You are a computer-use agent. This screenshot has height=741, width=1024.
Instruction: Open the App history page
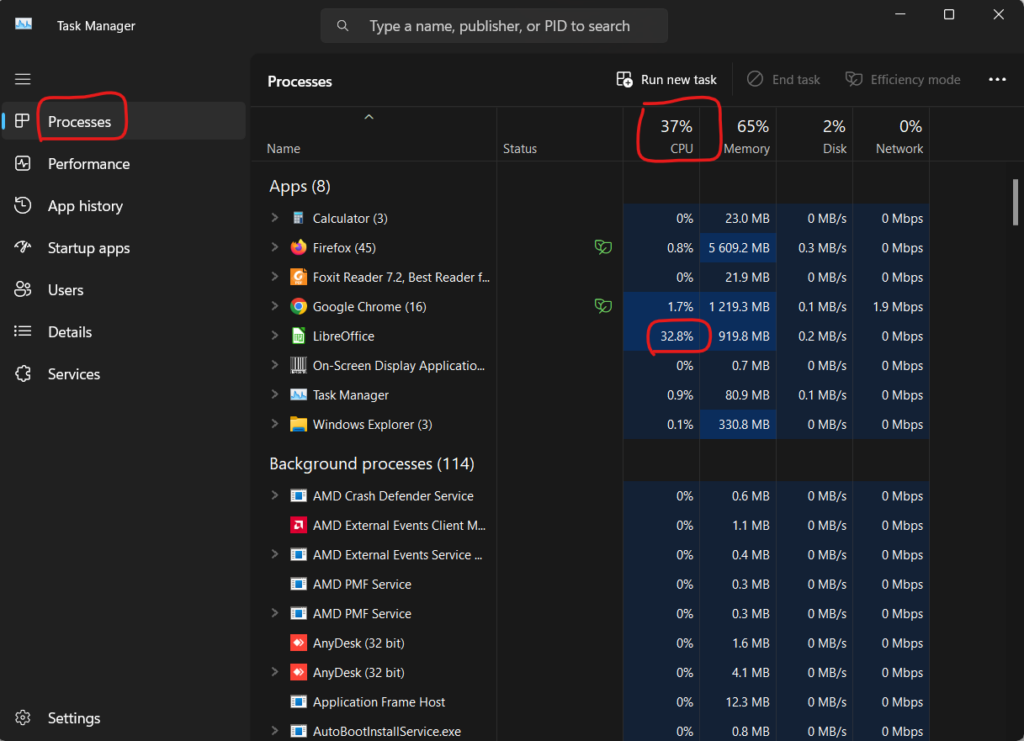coord(123,206)
